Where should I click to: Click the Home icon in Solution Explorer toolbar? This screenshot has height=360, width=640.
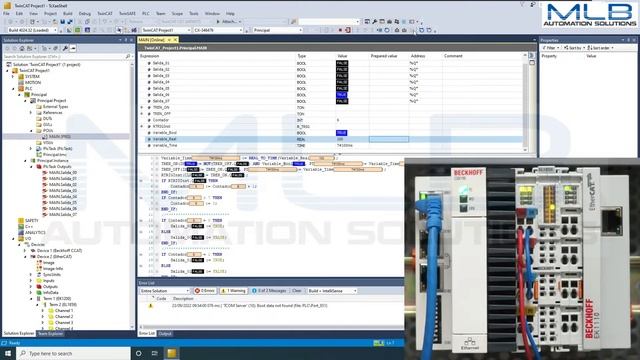(x=22, y=48)
